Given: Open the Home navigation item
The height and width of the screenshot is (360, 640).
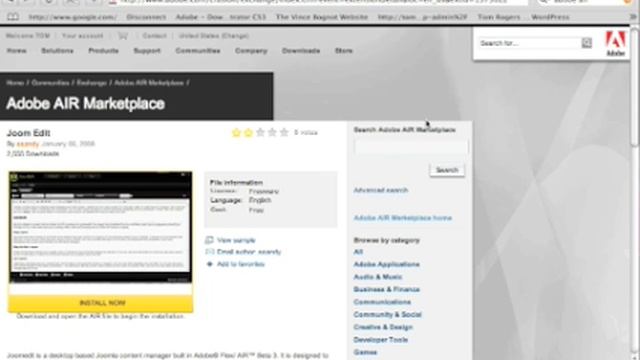Looking at the screenshot, I should coord(17,51).
